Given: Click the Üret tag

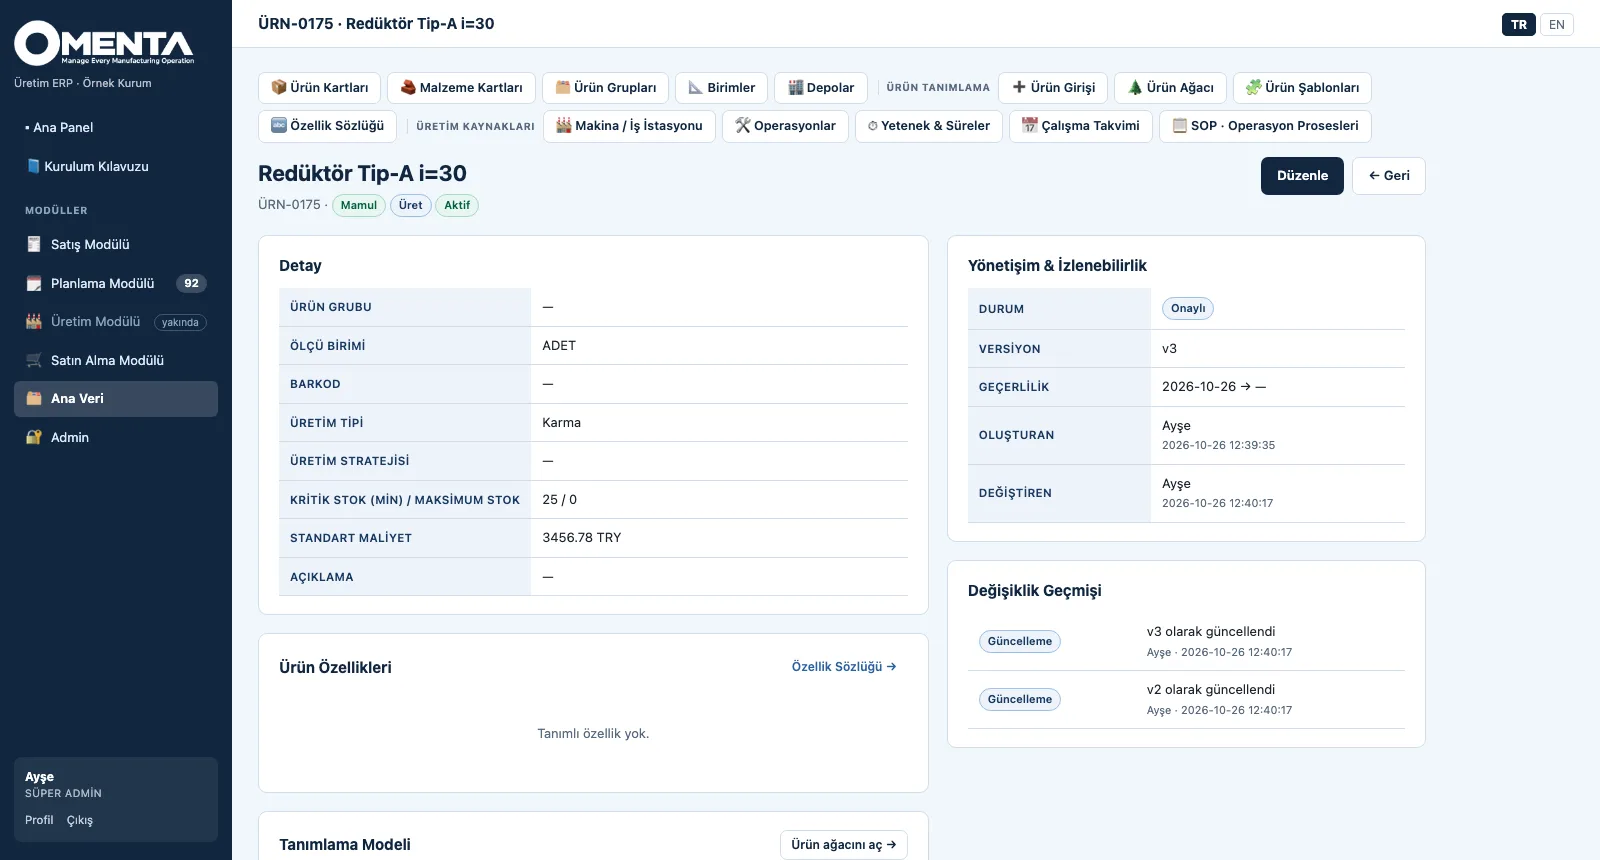Looking at the screenshot, I should 410,205.
